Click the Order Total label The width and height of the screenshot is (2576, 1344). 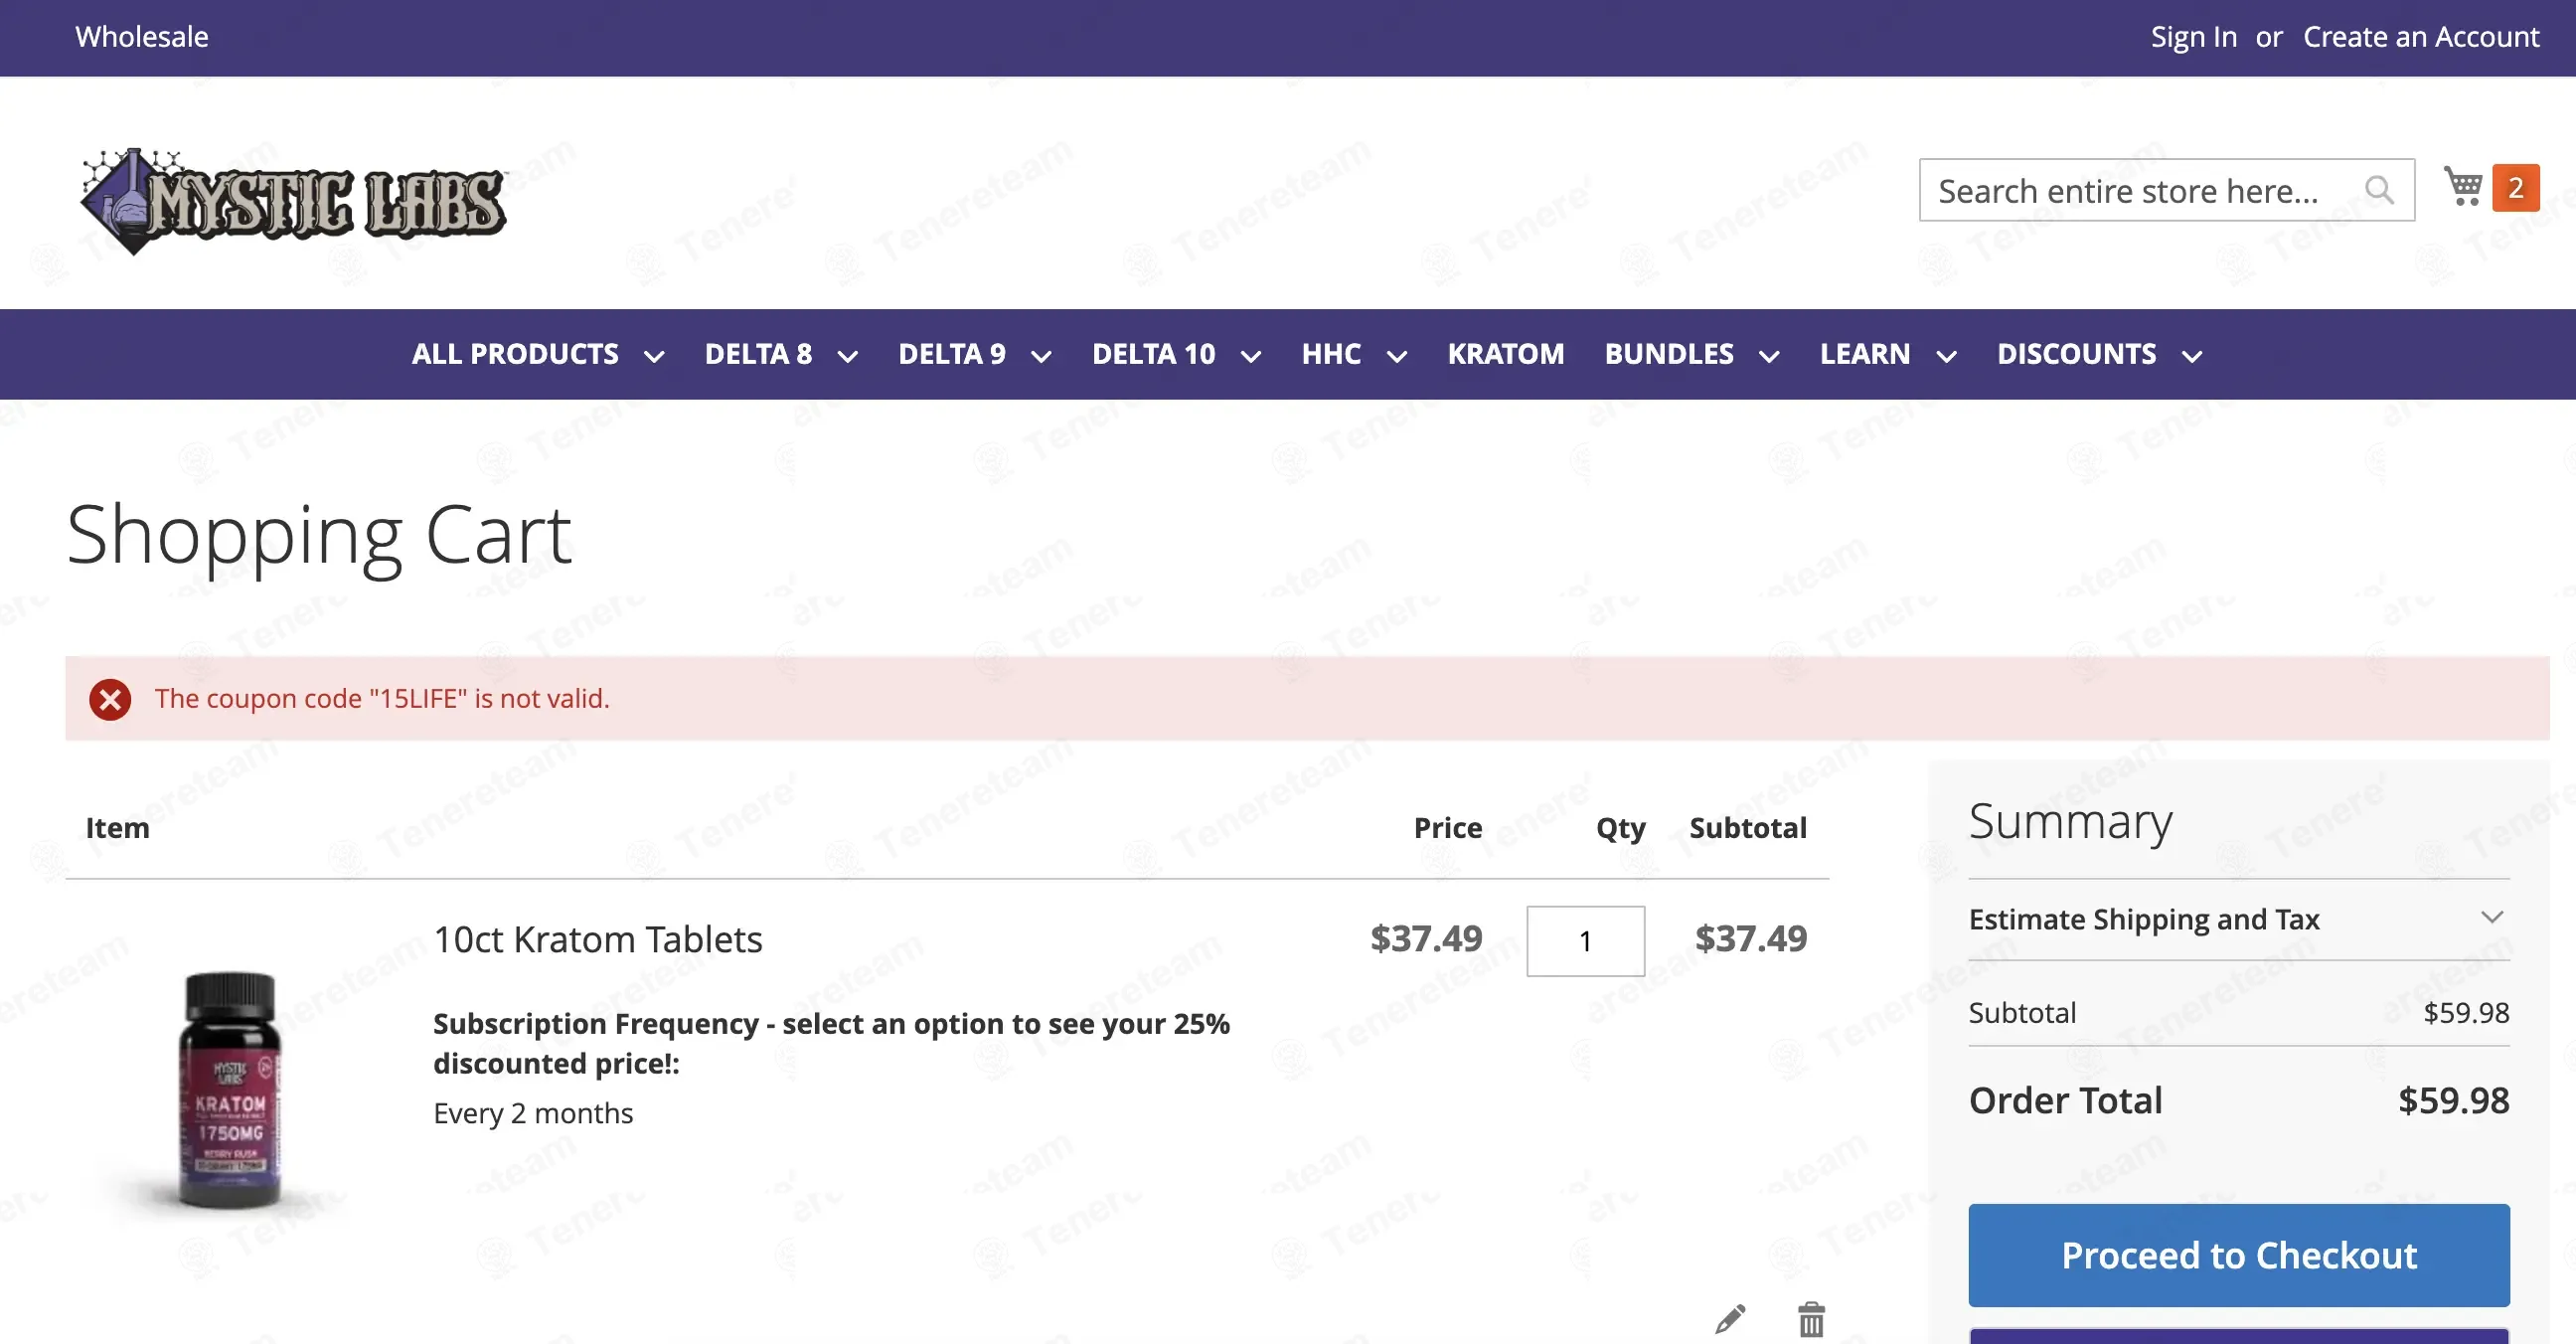coord(2065,1101)
